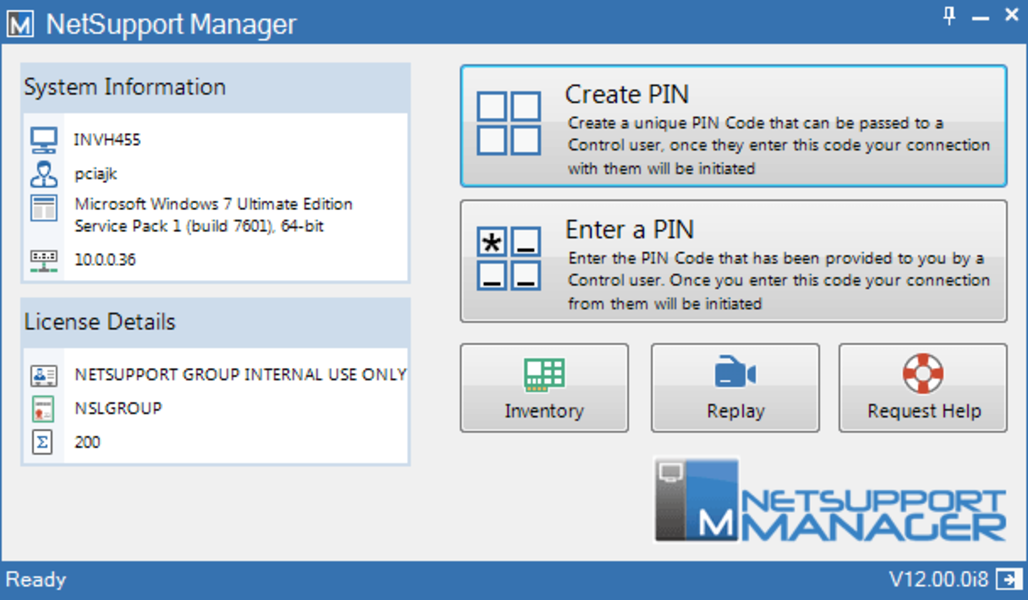Click the Create PIN button
1028x600 pixels.
coord(733,126)
